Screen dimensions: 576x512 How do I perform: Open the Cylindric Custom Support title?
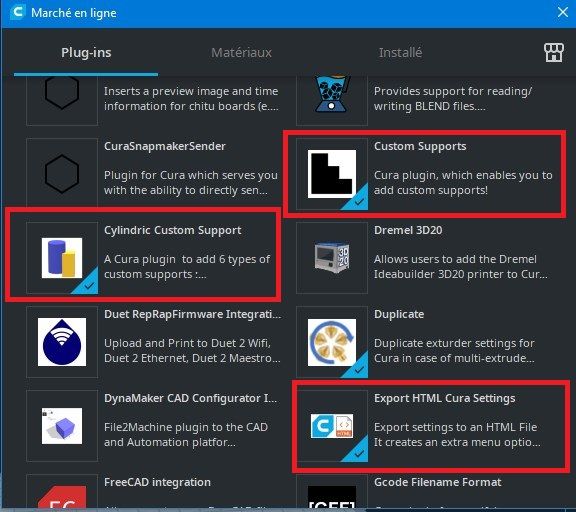click(x=173, y=230)
